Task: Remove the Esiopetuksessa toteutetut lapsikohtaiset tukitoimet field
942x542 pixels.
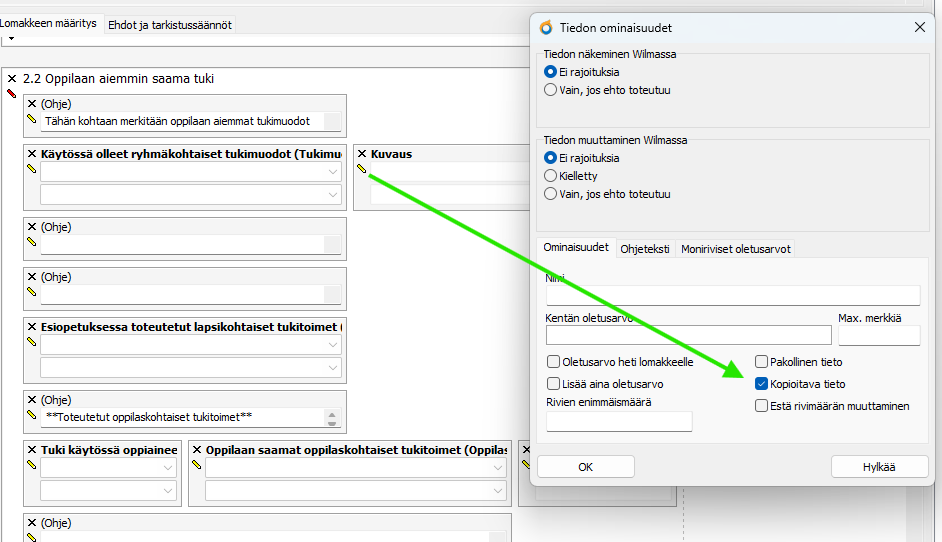Action: (32, 327)
